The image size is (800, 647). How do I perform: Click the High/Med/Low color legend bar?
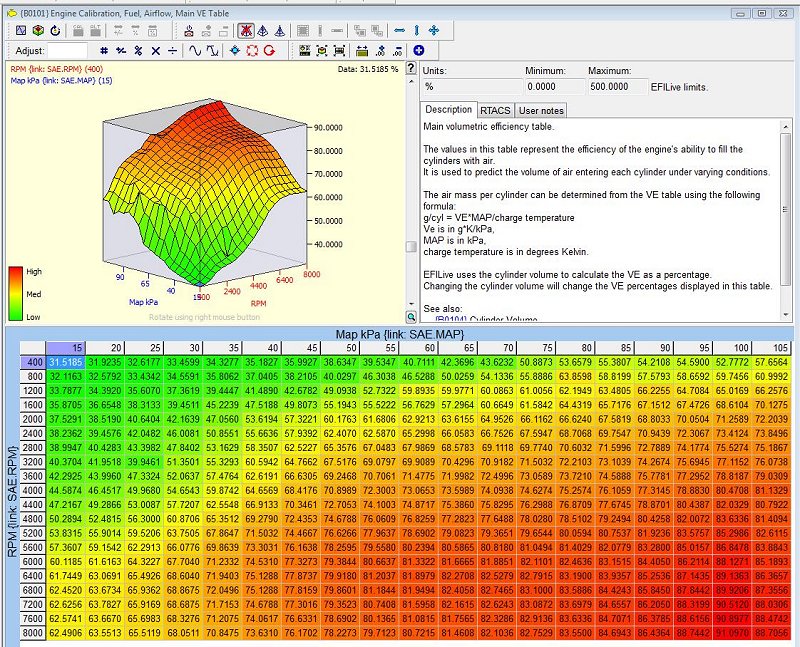click(x=16, y=293)
